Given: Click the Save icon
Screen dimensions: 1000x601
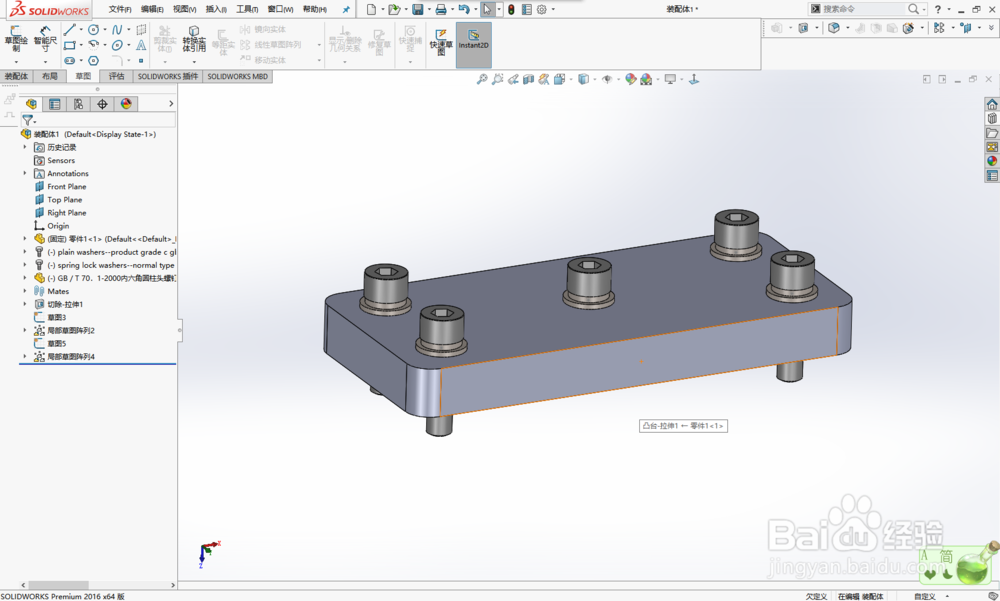Looking at the screenshot, I should tap(418, 10).
